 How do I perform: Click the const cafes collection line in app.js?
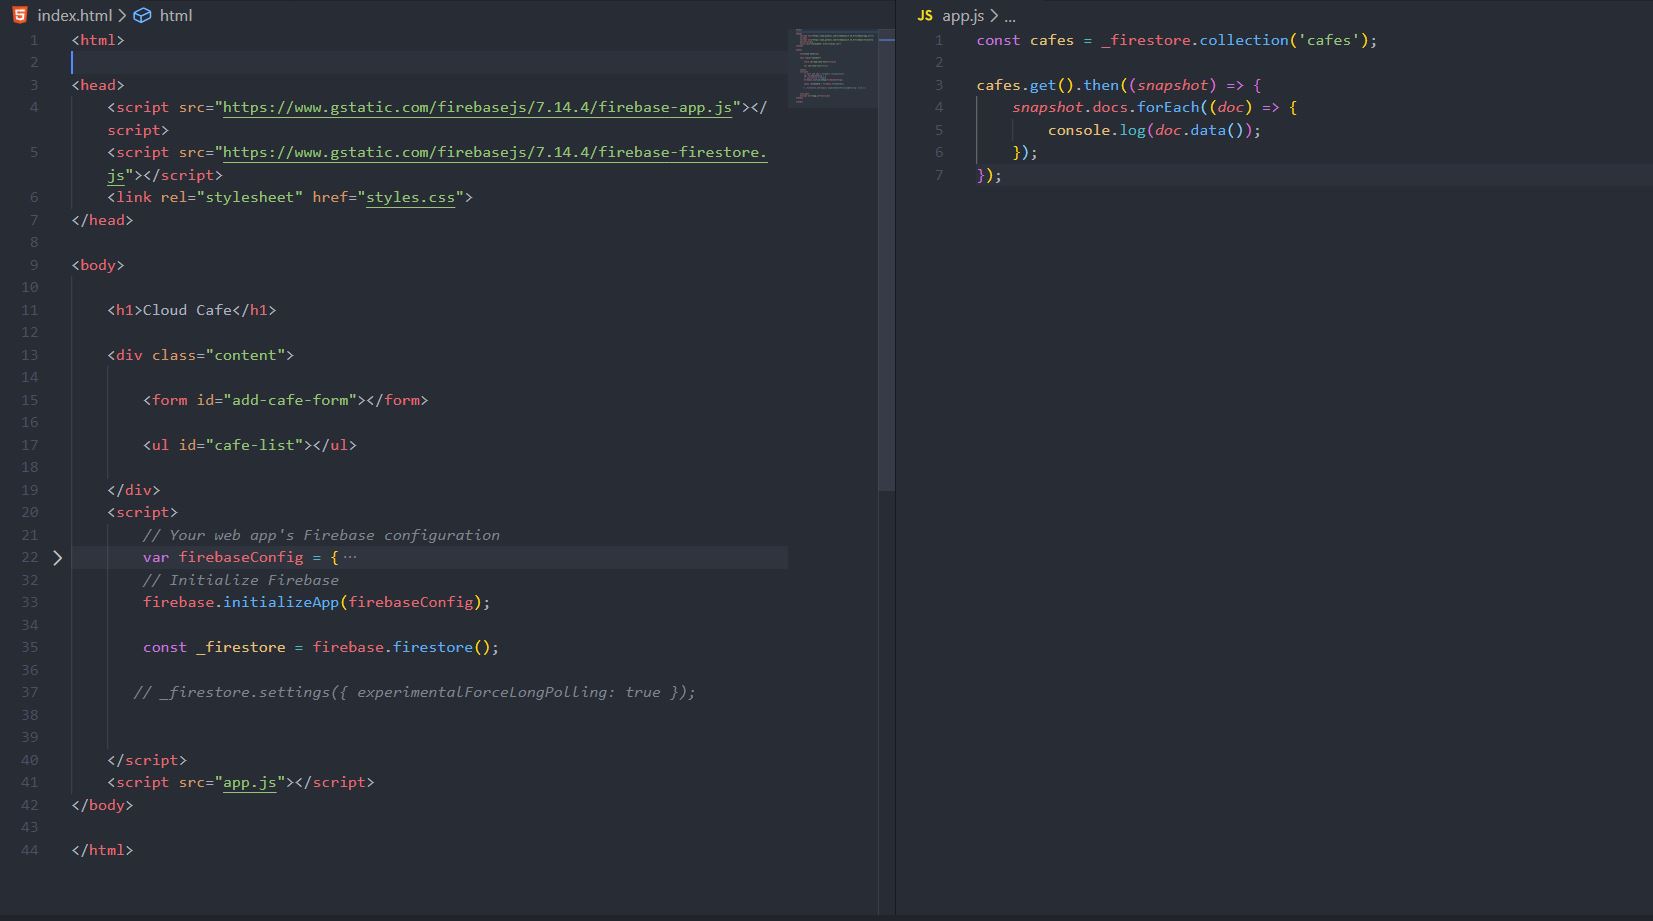[x=1177, y=40]
